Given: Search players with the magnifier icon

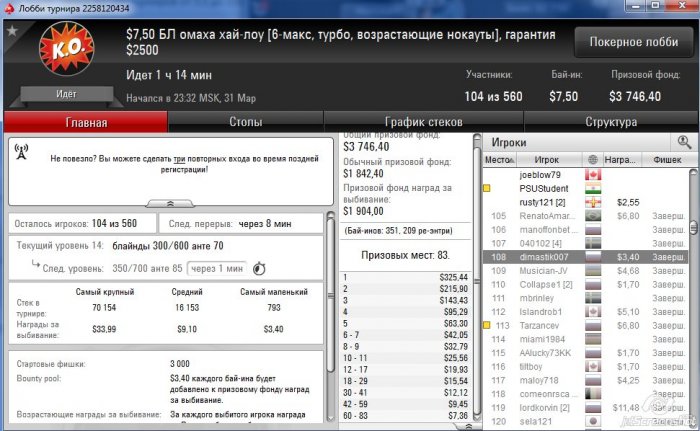Looking at the screenshot, I should (x=684, y=142).
